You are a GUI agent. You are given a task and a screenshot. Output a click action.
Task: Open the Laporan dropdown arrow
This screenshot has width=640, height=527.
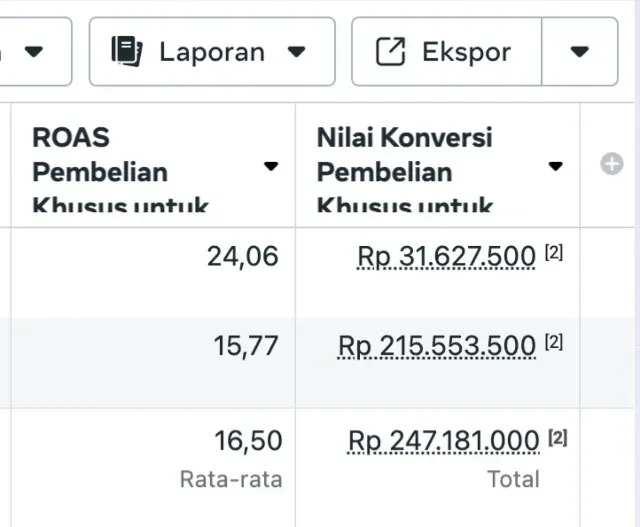pyautogui.click(x=296, y=51)
